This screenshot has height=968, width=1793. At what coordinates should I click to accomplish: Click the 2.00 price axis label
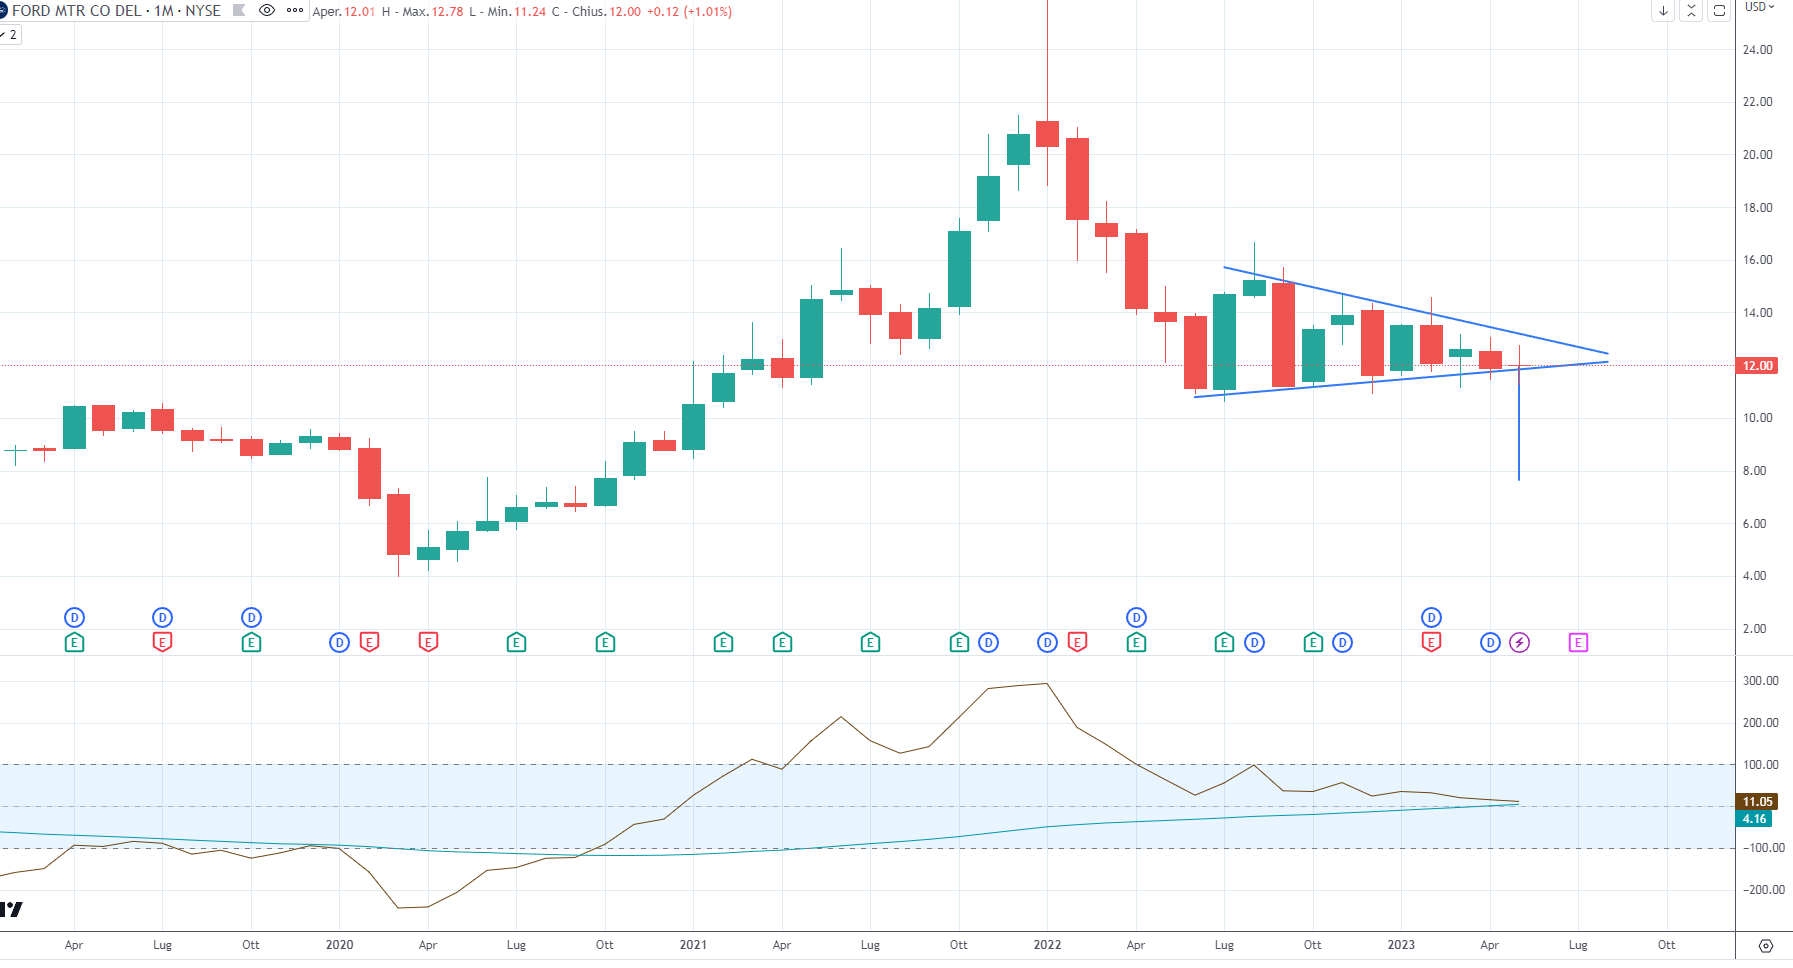click(1754, 629)
